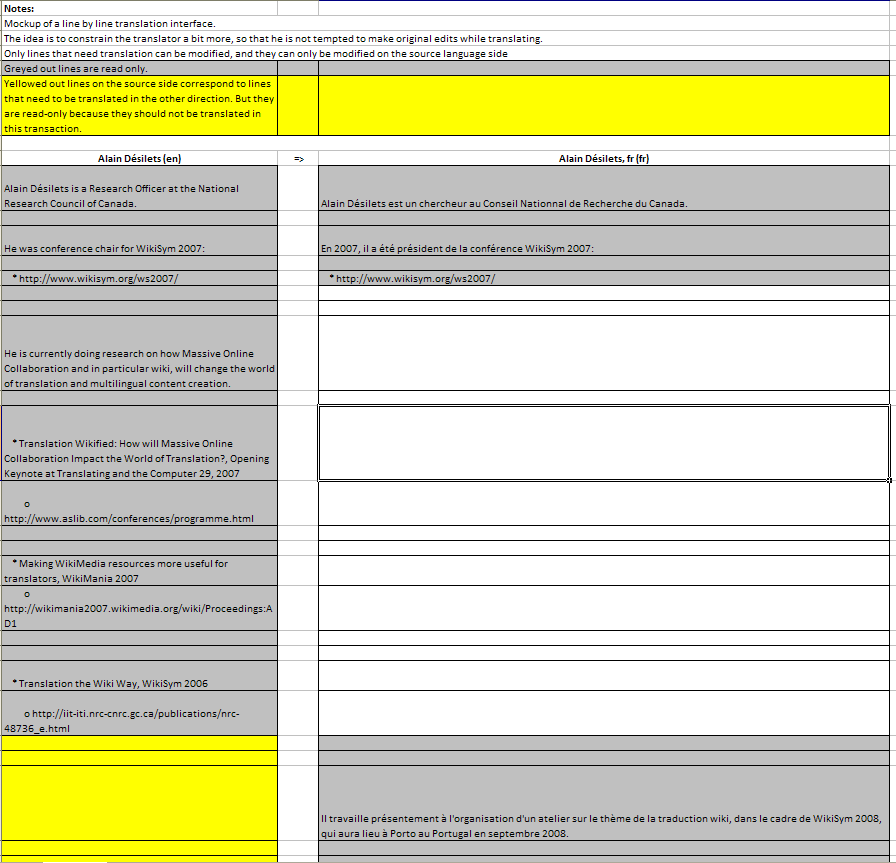Click the empty French cell beside the wikimania2007 URL
The height and width of the screenshot is (863, 896).
[x=604, y=608]
